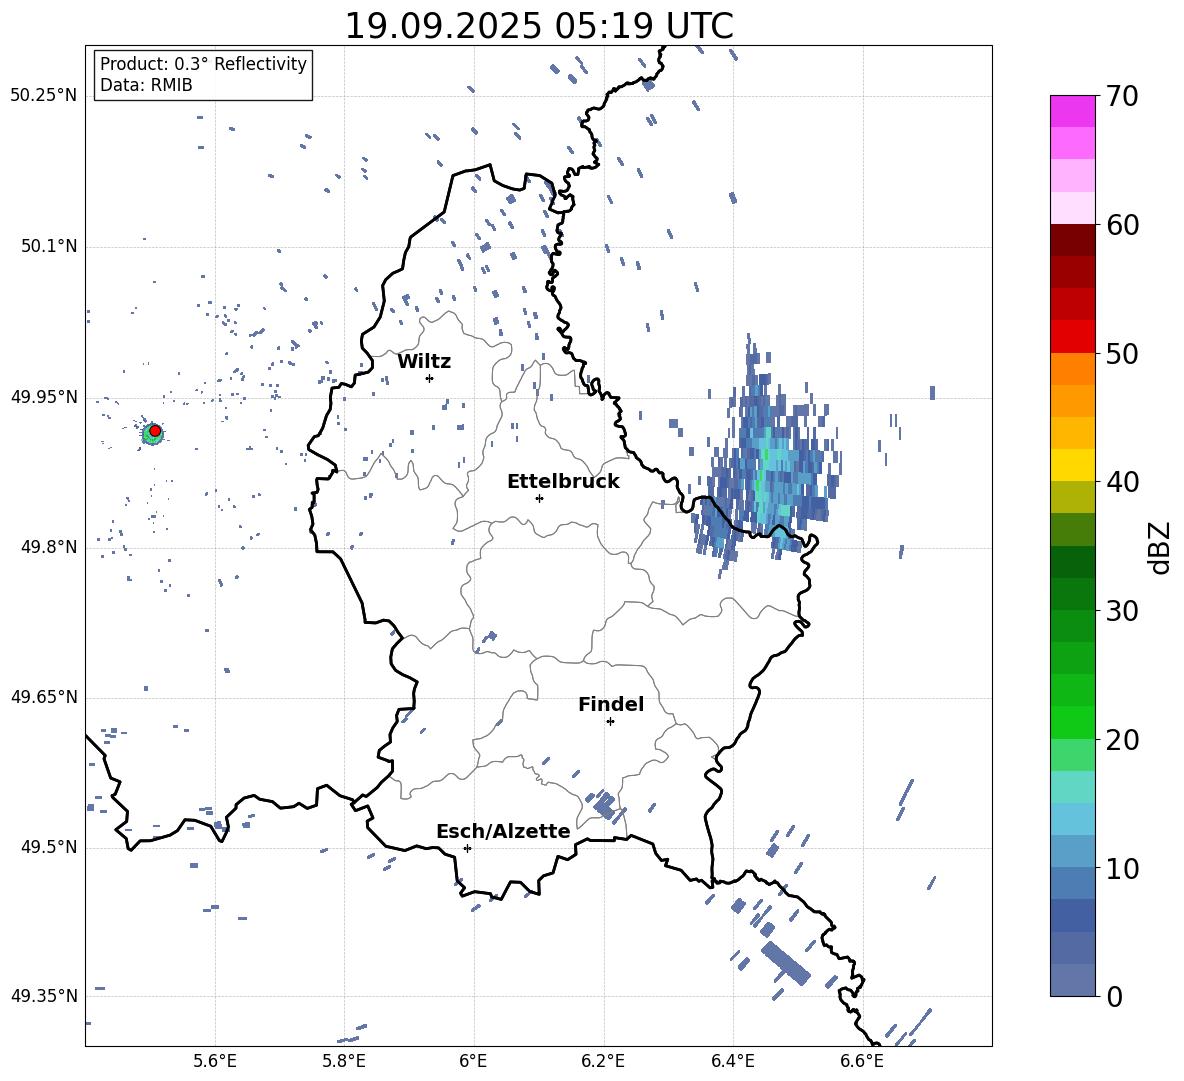Click the Ettelbruck cross marker
1184x1081 pixels.
(x=539, y=498)
